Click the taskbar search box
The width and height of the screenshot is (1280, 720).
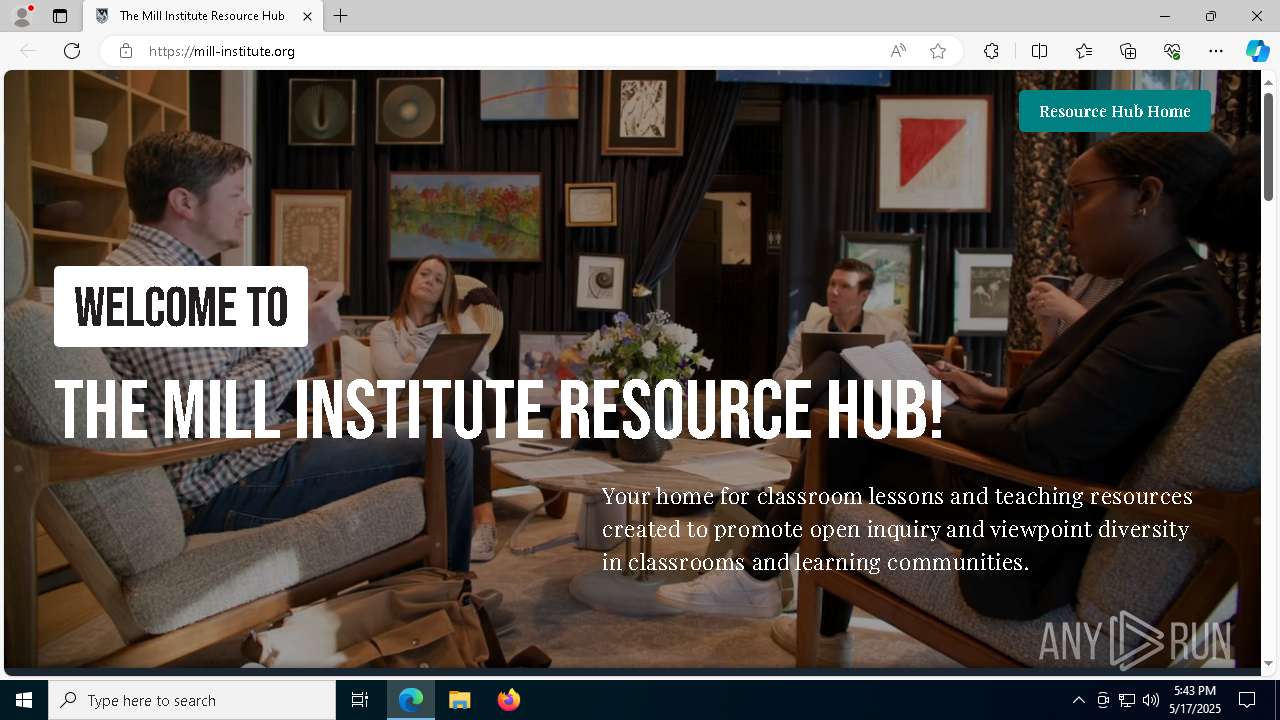click(192, 700)
